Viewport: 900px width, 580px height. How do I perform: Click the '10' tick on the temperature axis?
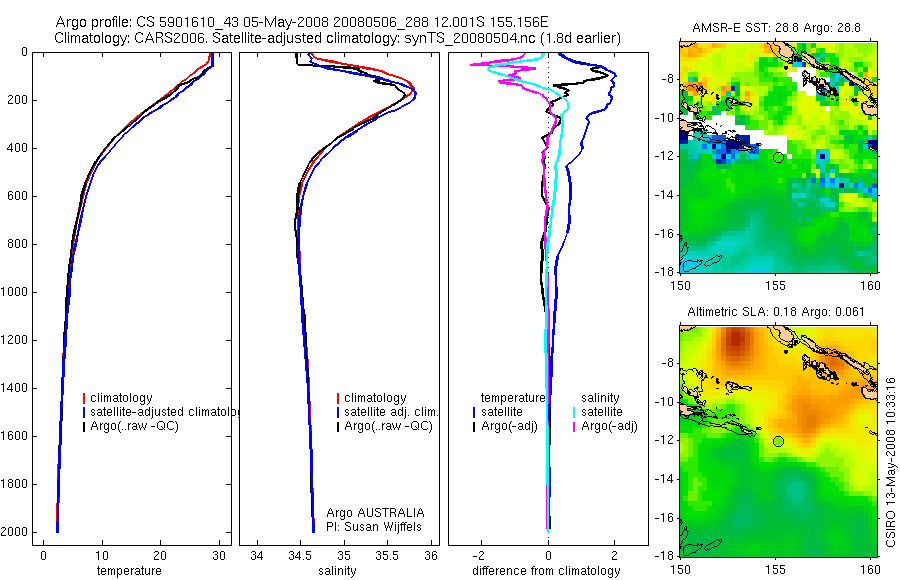[x=102, y=556]
